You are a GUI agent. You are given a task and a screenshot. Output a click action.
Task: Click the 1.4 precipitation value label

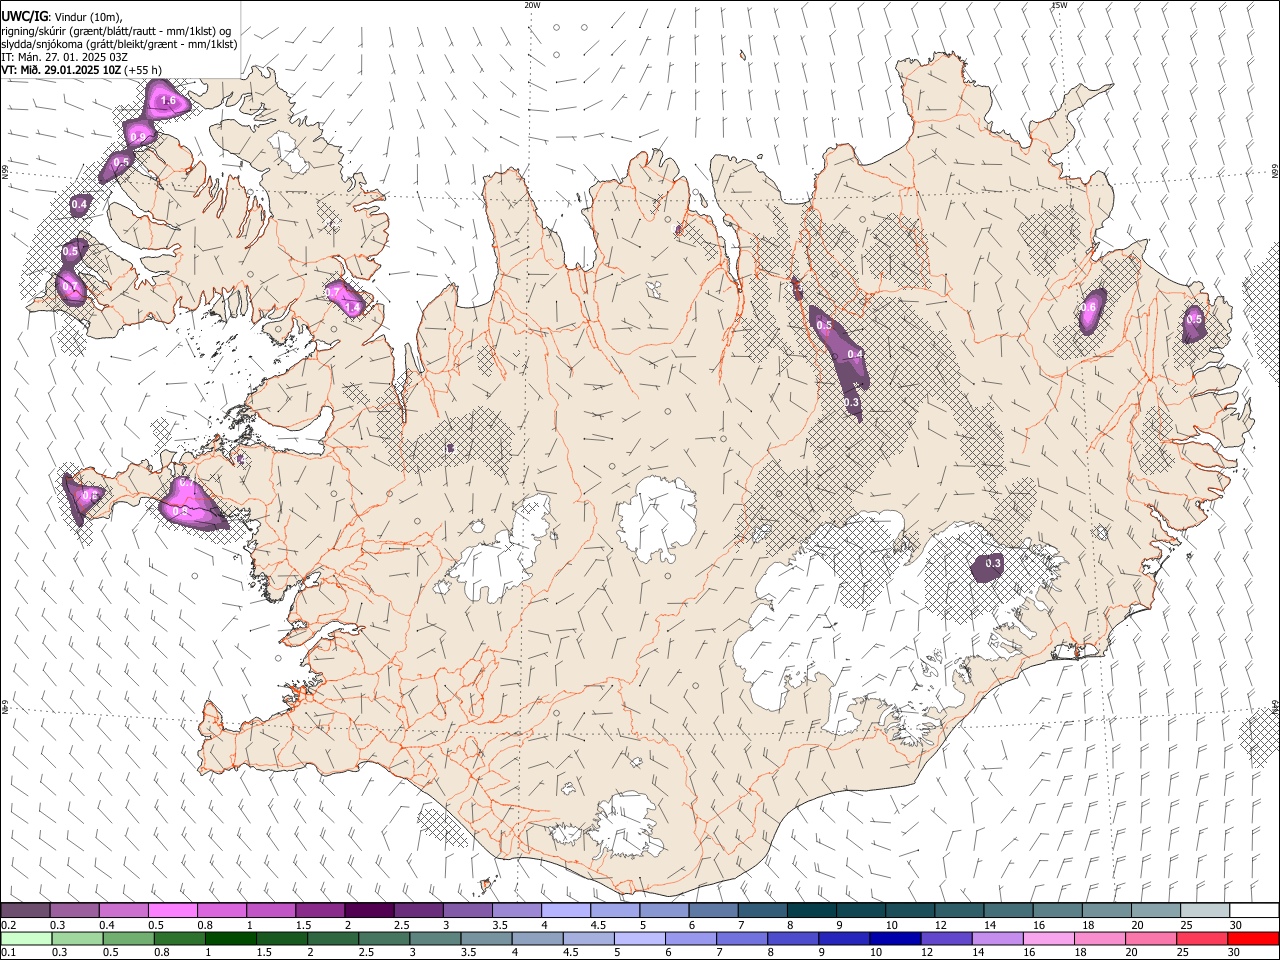click(x=352, y=308)
